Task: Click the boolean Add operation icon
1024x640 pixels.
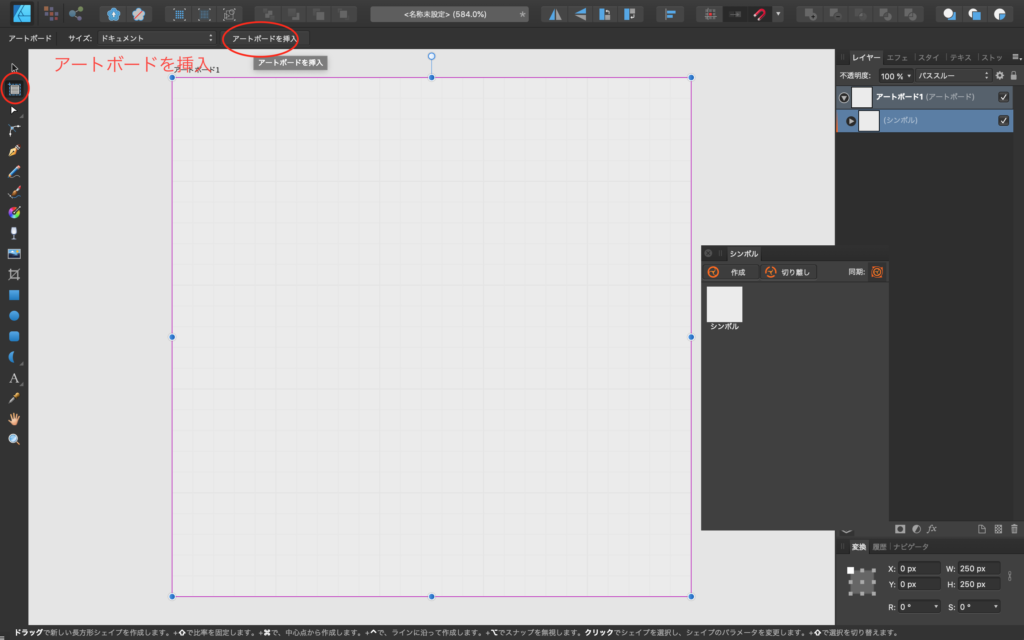Action: [810, 14]
